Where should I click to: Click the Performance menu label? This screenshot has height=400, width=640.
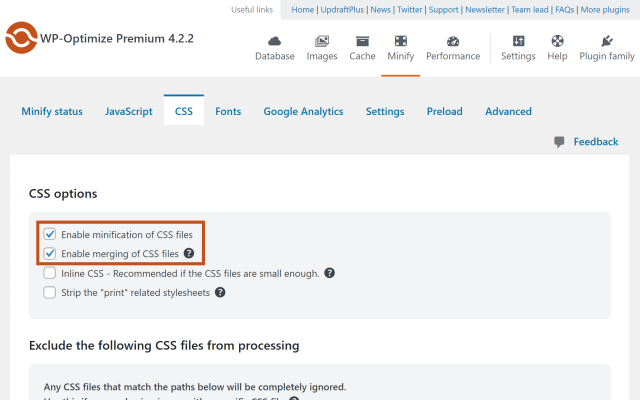[453, 56]
